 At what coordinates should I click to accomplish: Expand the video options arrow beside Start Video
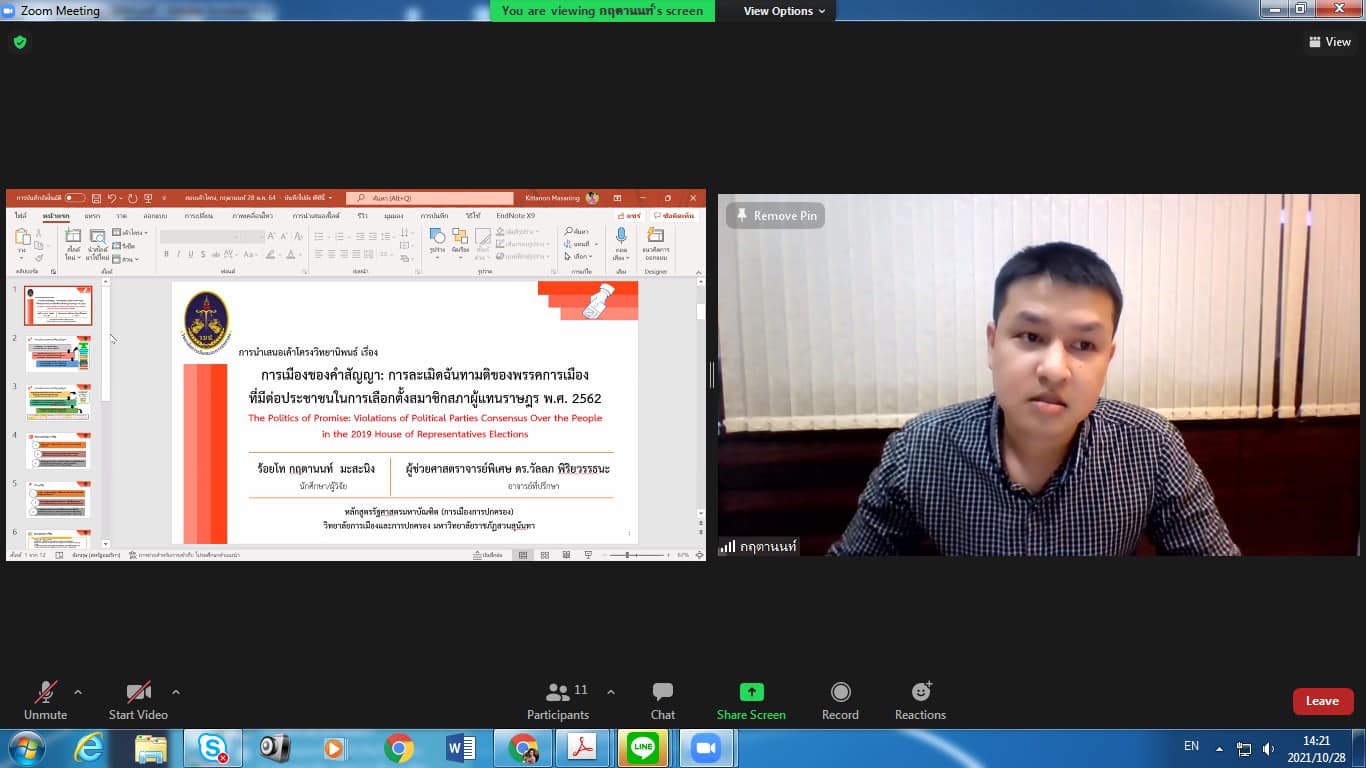click(176, 692)
